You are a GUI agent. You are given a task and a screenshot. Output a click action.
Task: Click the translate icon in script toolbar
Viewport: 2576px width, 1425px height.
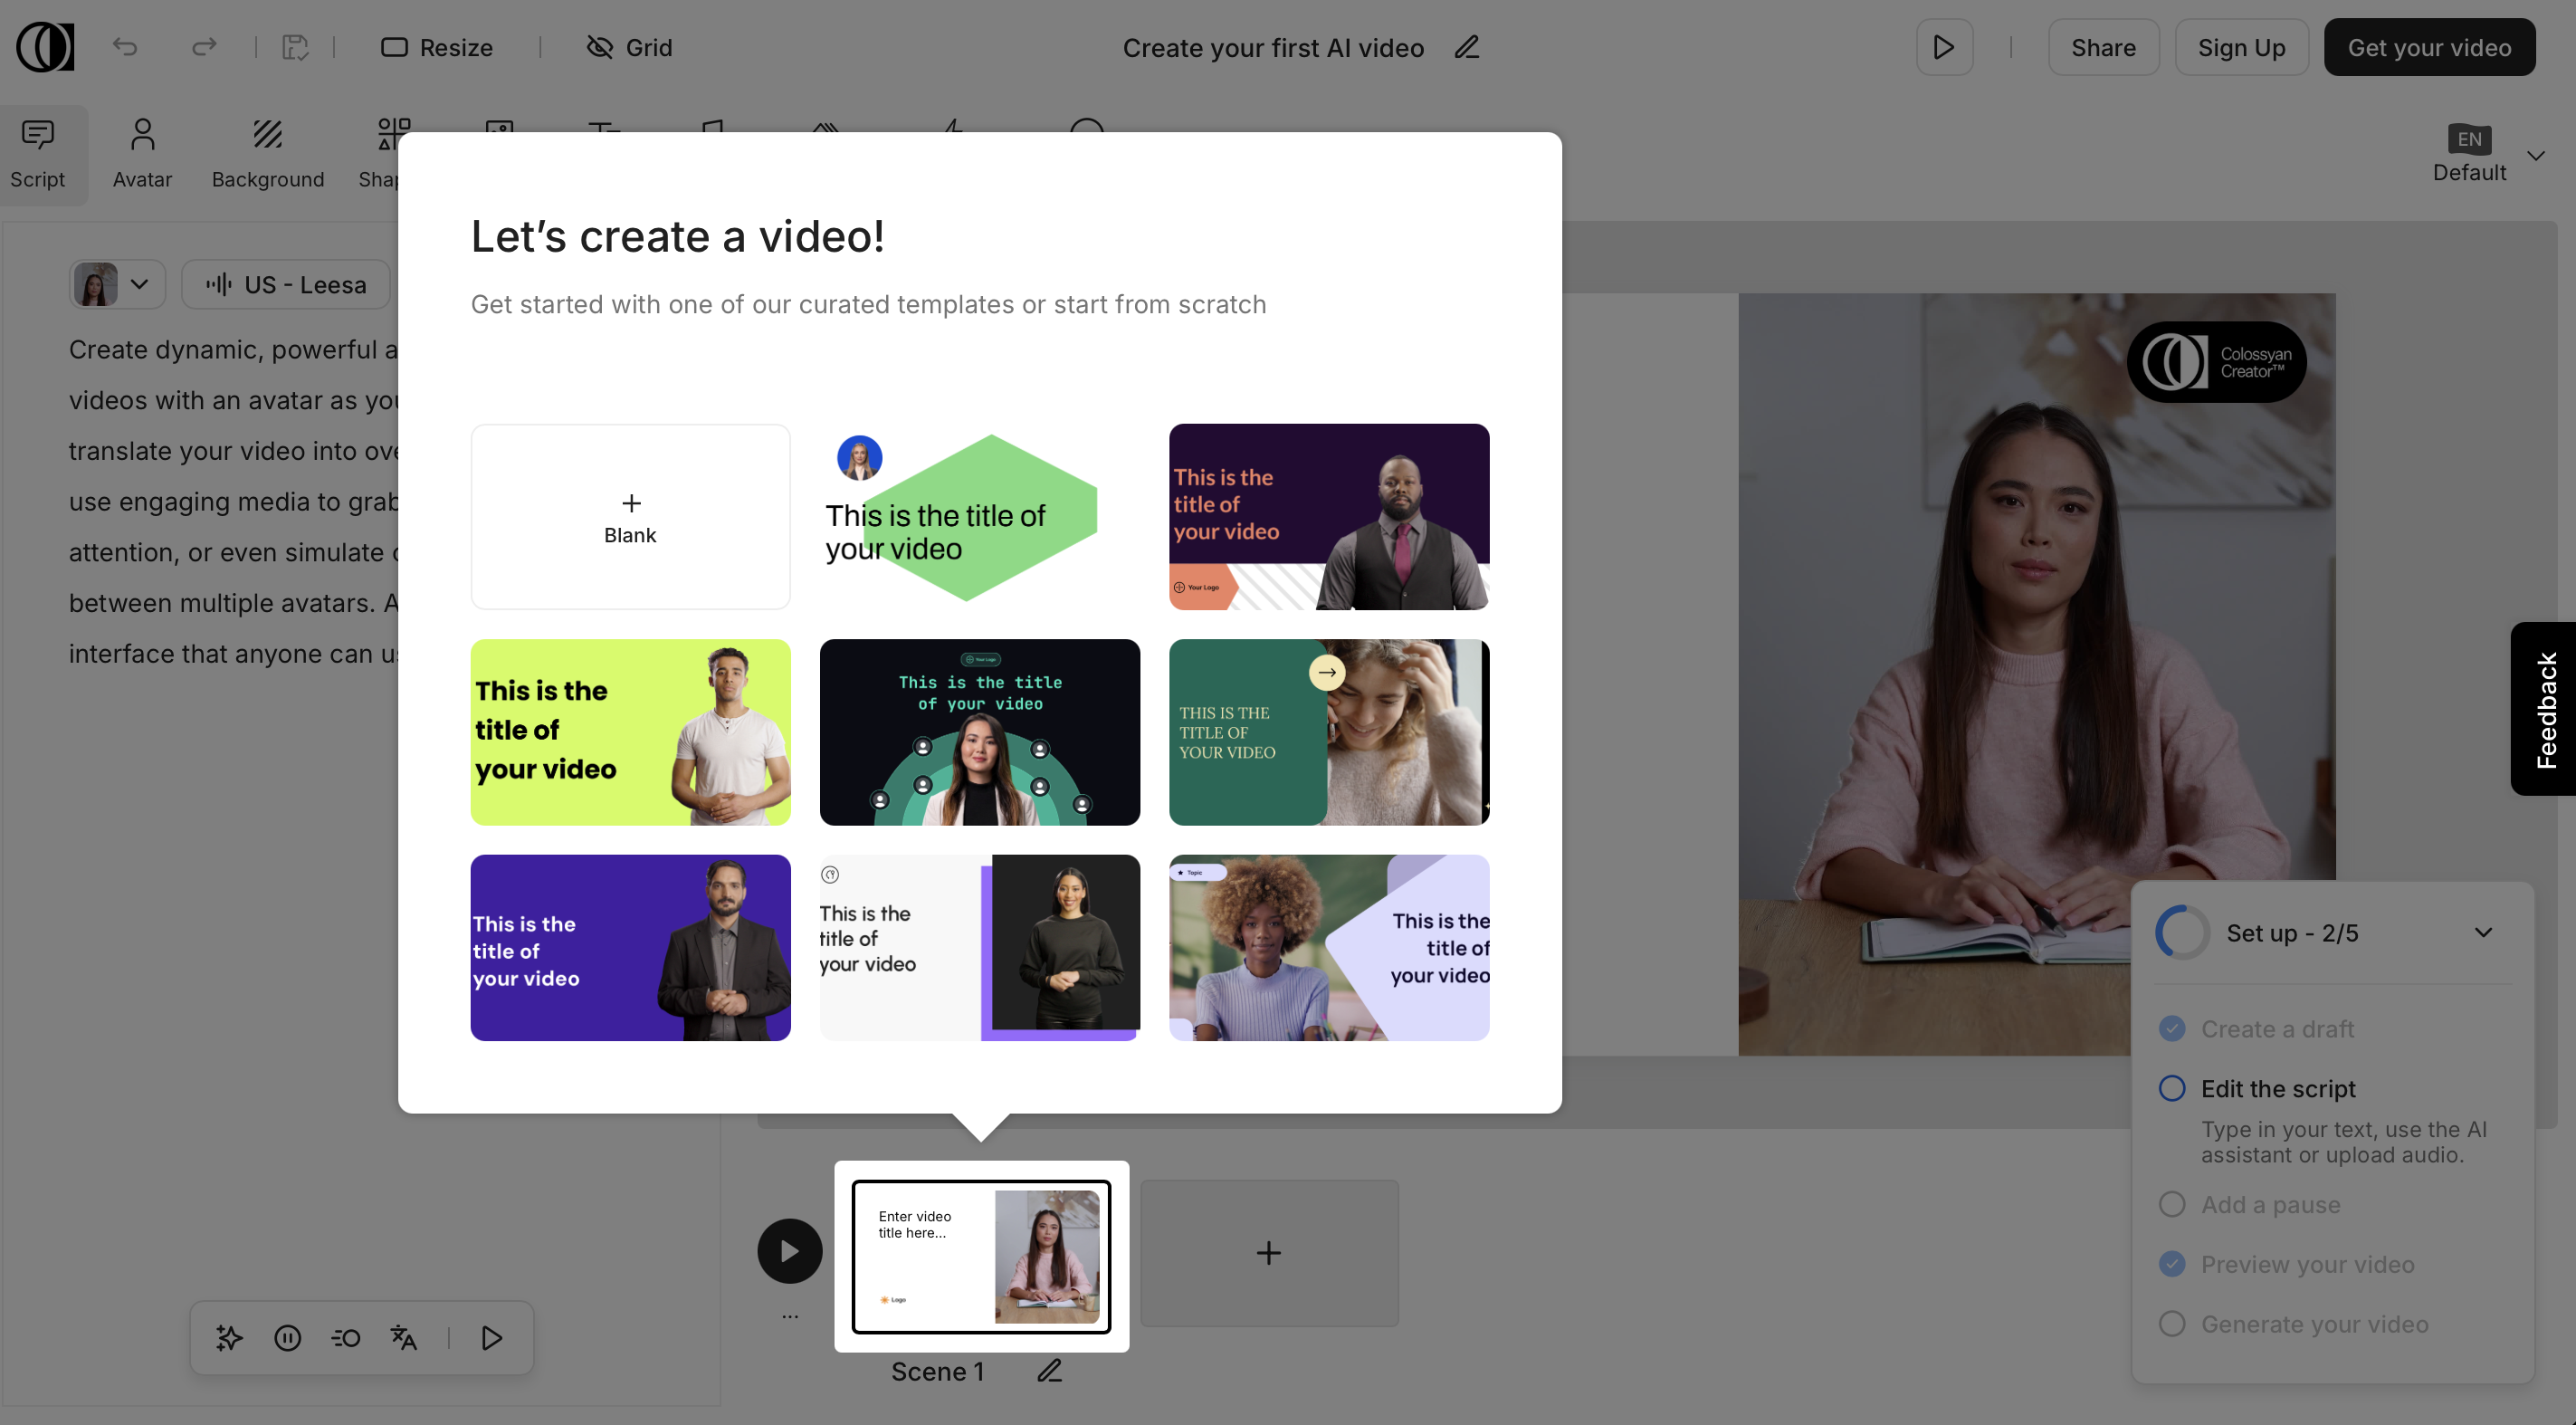[403, 1337]
